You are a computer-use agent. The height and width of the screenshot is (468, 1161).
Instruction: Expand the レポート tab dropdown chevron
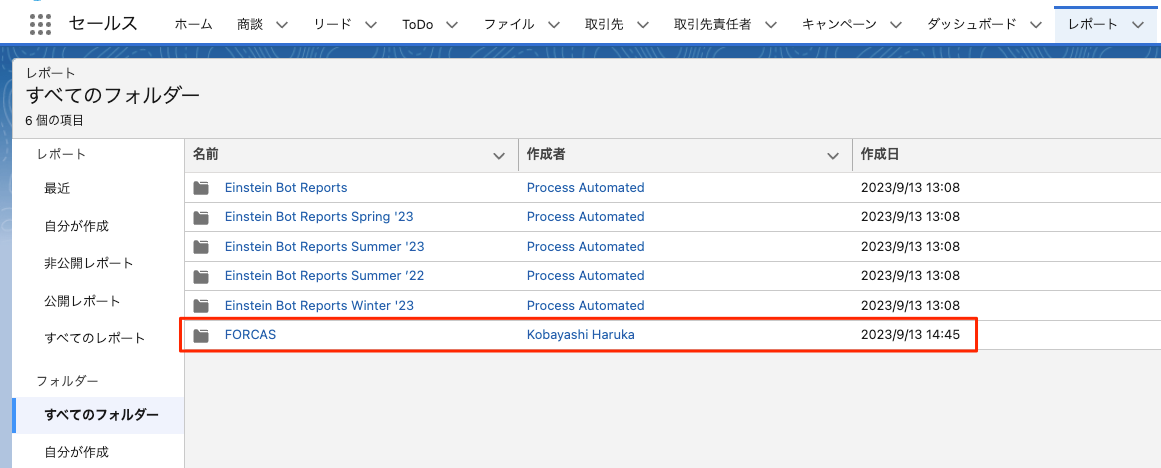point(1137,25)
